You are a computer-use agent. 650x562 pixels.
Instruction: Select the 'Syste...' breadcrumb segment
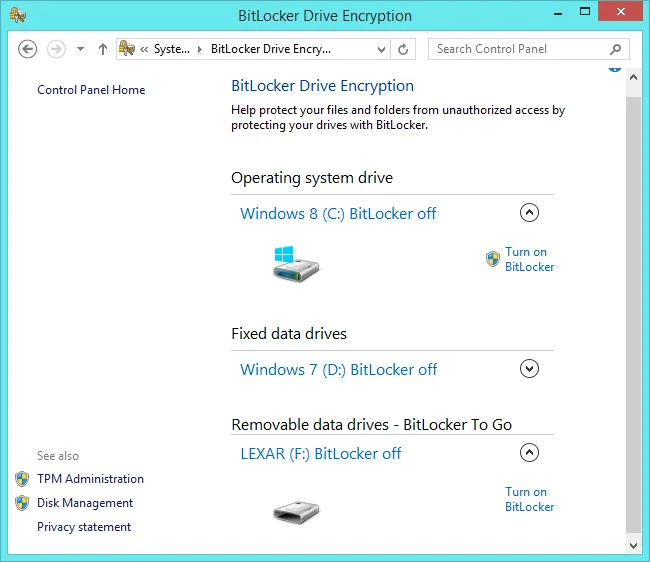tap(172, 49)
